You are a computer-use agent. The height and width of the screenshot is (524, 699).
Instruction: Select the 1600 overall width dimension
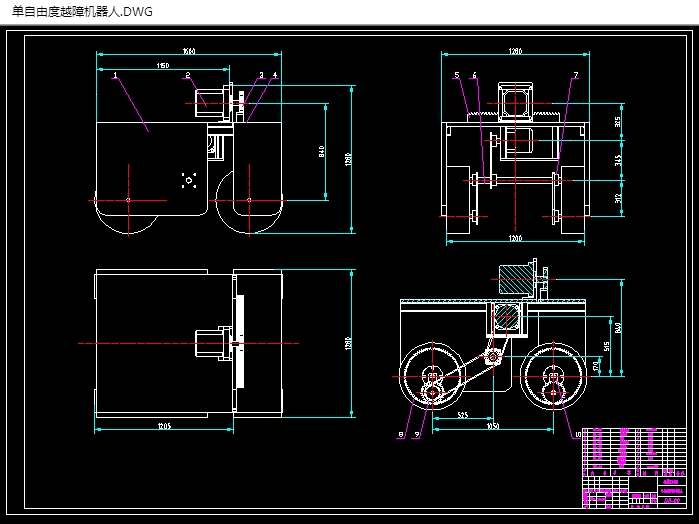189,51
